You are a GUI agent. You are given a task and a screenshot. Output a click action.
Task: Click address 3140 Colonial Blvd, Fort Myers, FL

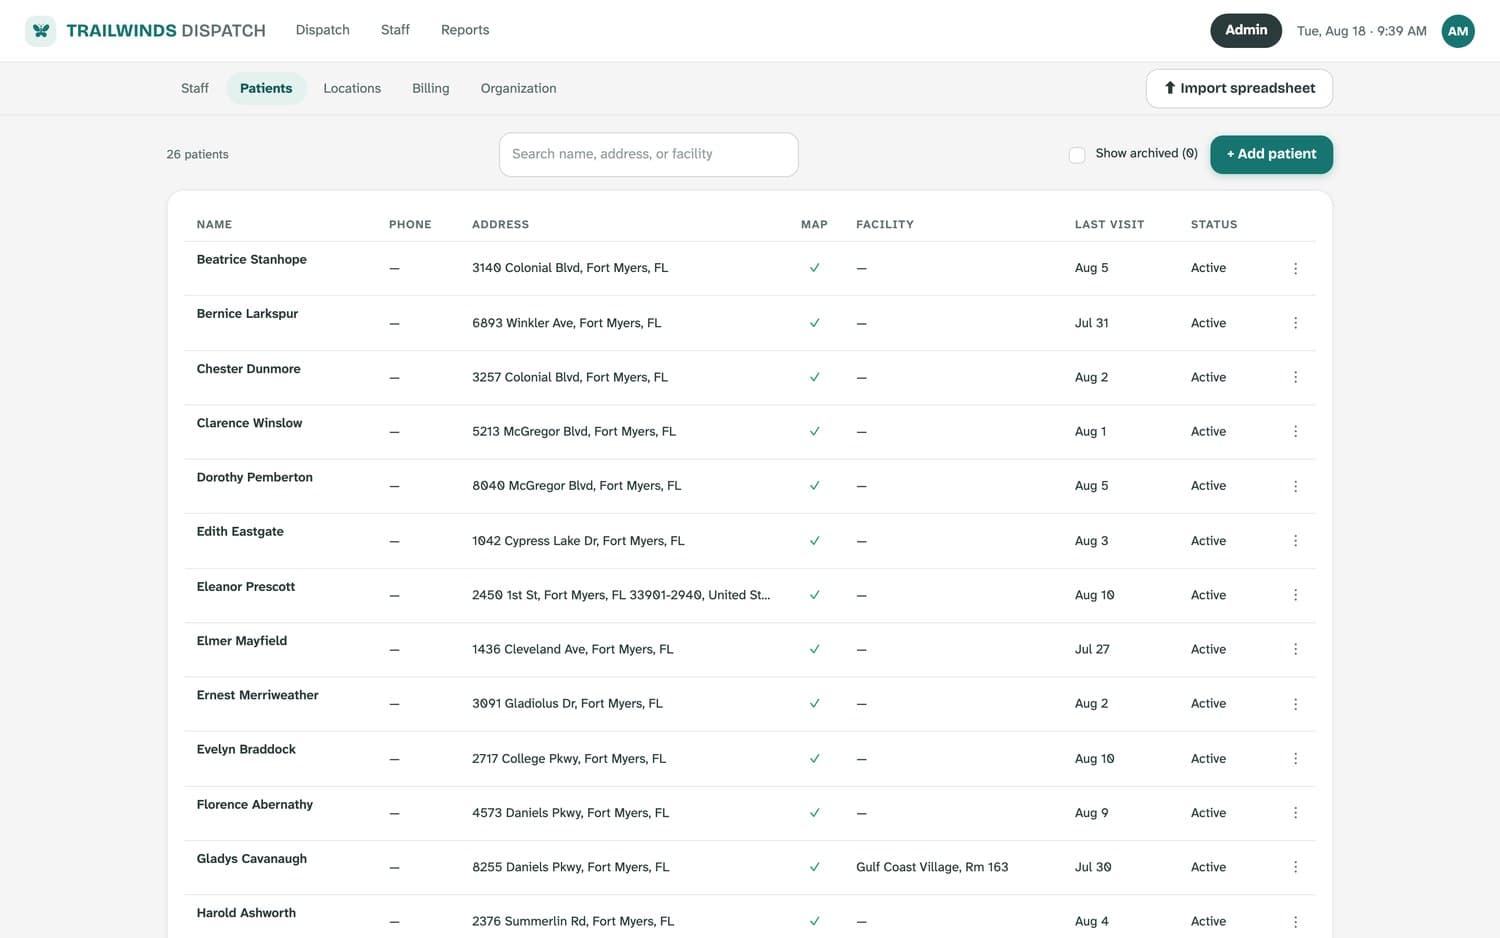tap(570, 268)
